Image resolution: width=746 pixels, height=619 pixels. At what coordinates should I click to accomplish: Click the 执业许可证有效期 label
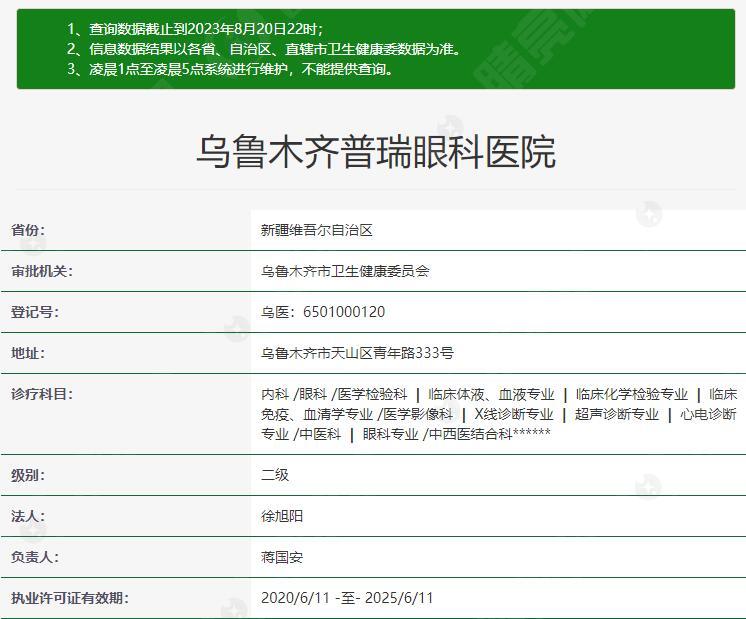point(70,598)
